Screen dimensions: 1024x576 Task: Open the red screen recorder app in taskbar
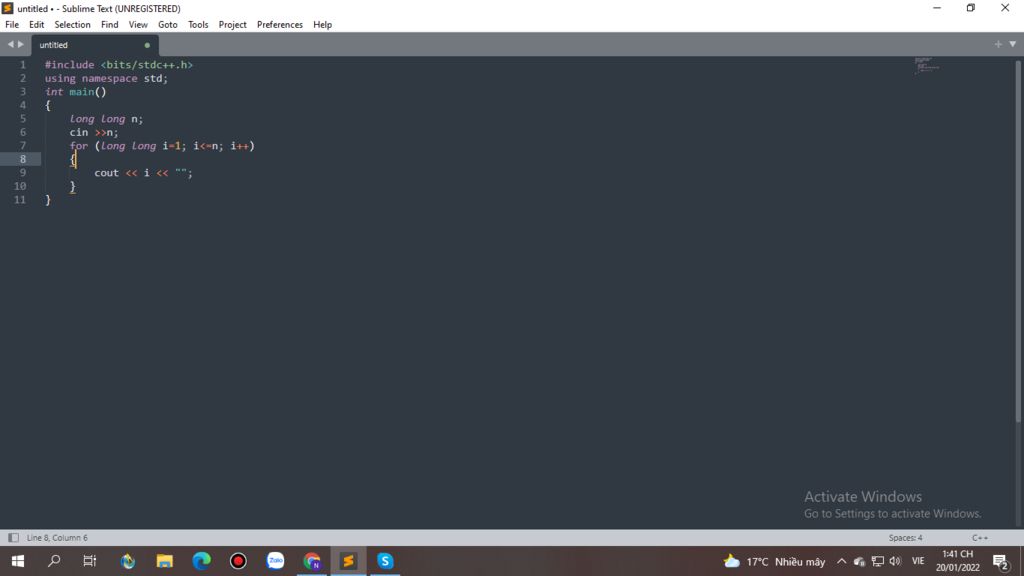pos(238,561)
